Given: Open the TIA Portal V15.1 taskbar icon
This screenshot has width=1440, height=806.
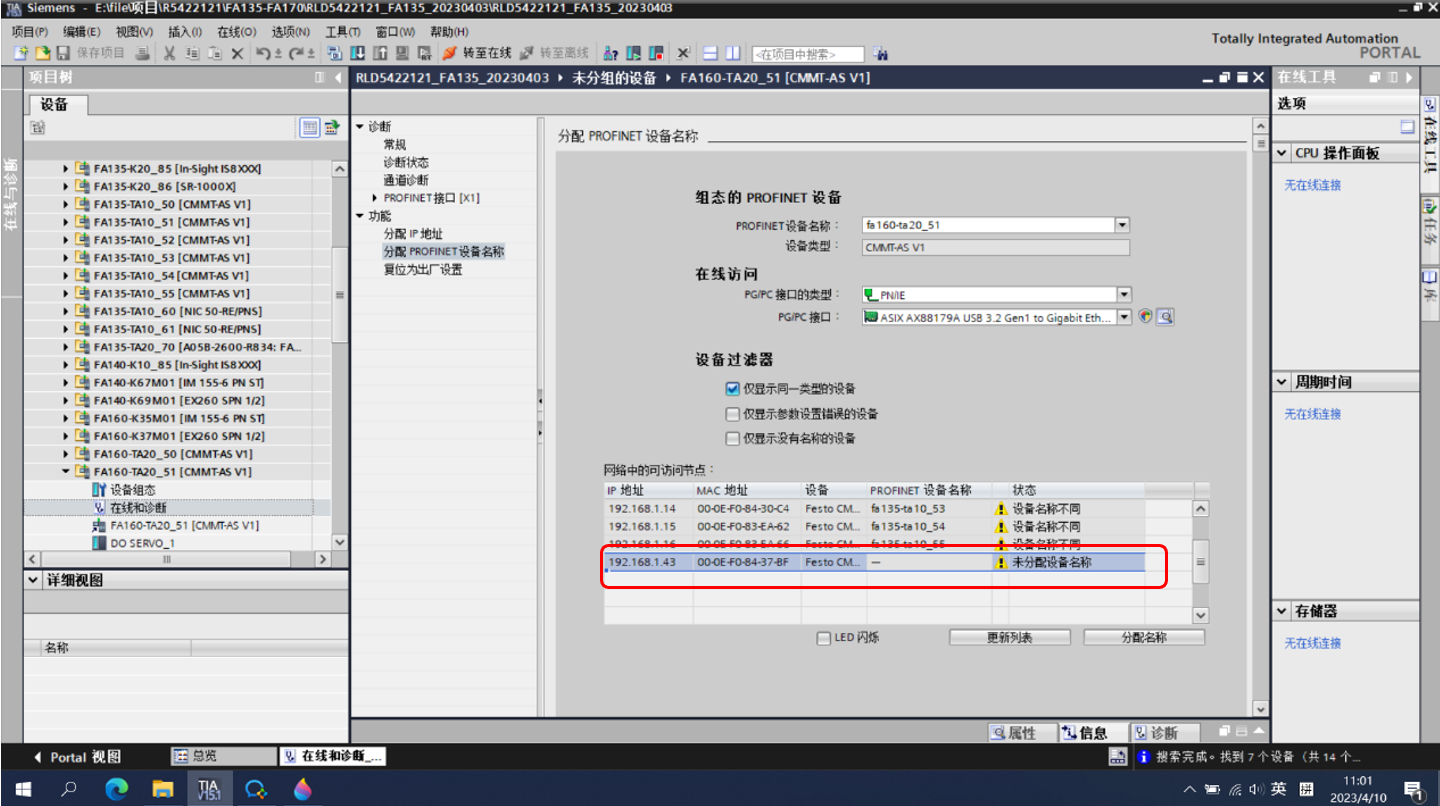Looking at the screenshot, I should tap(209, 789).
